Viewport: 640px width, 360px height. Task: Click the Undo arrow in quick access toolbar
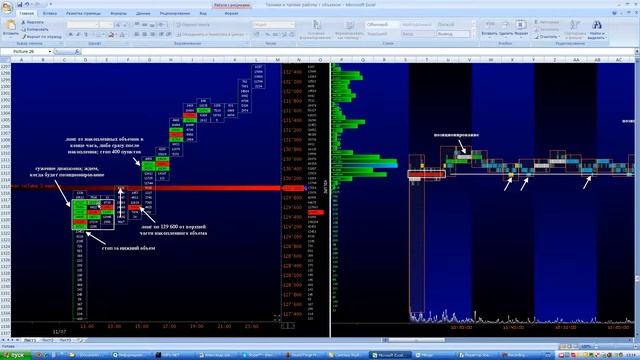[27, 4]
